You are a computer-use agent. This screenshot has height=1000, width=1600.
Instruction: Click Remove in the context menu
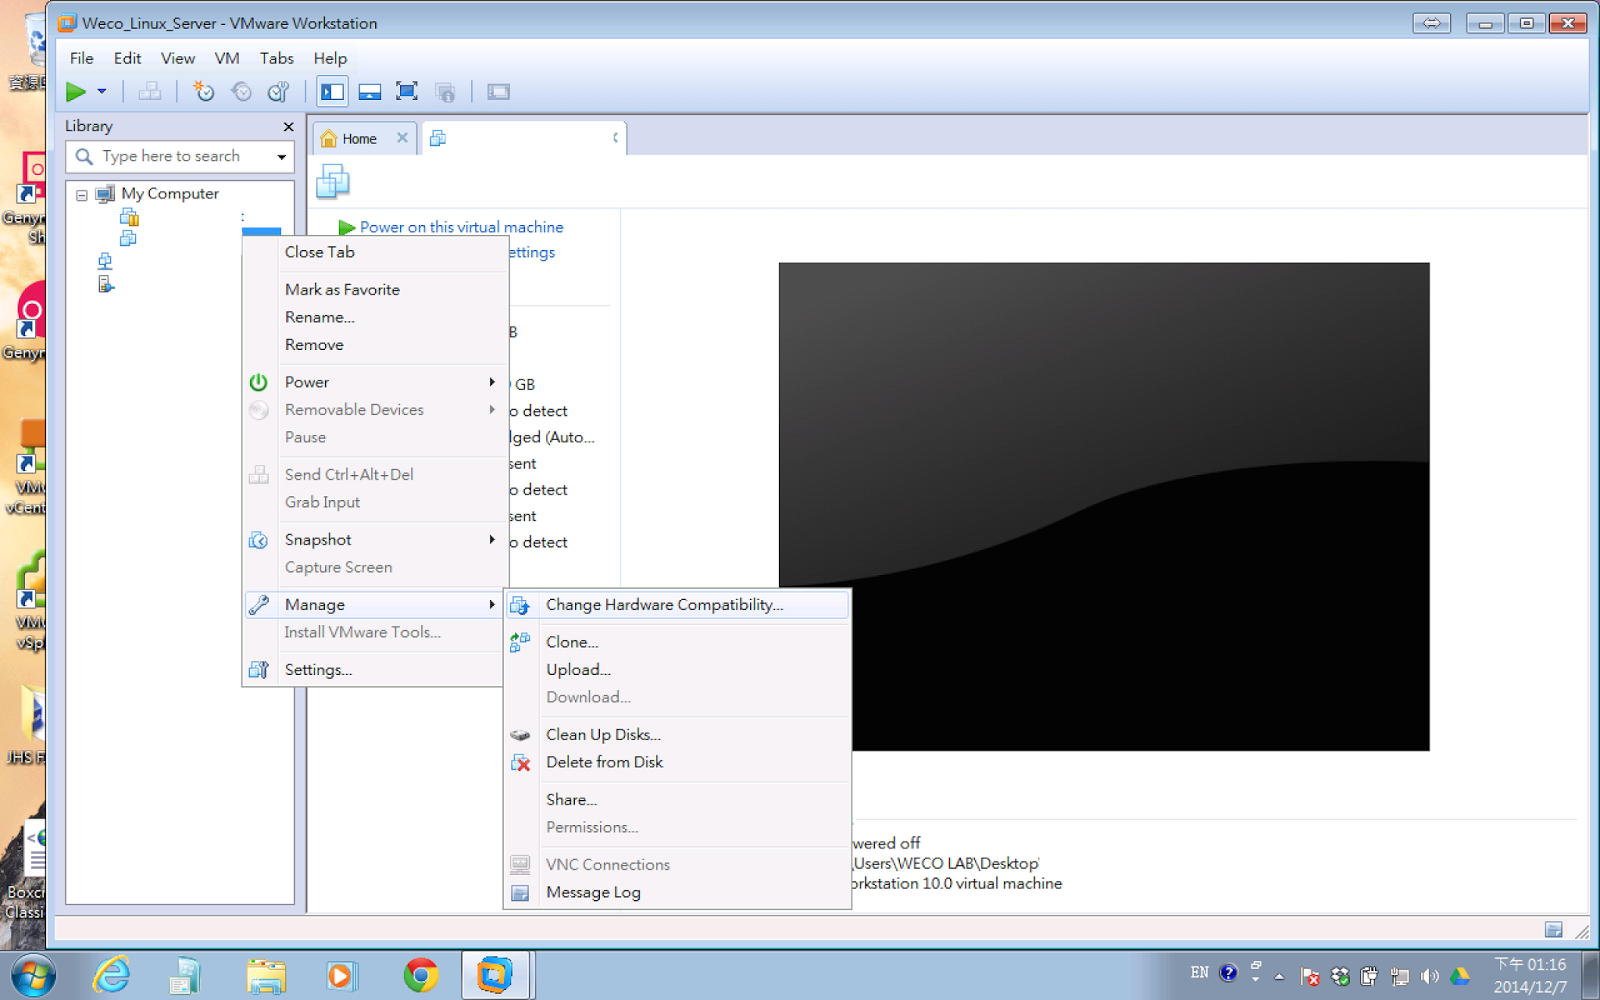pos(376,345)
